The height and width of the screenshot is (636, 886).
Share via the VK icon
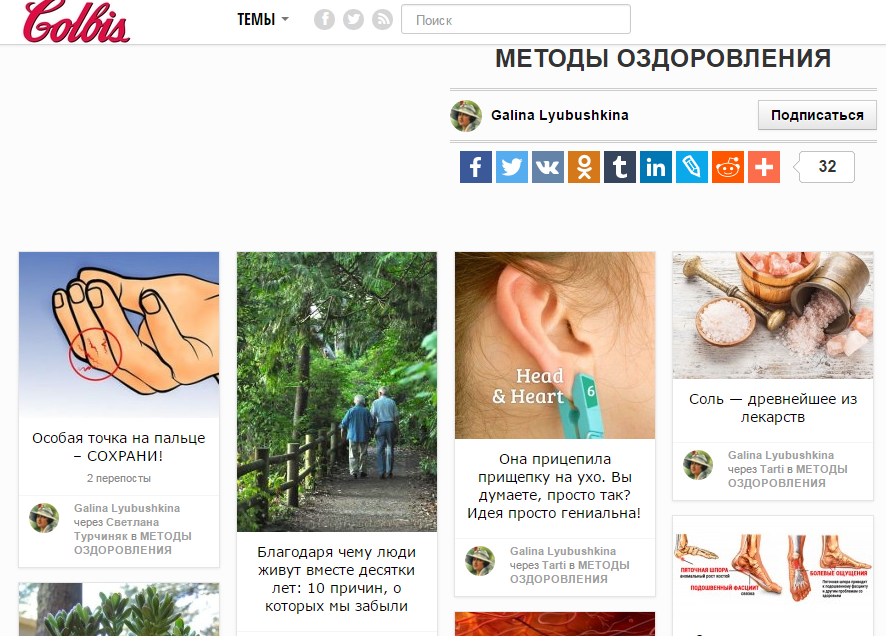(548, 167)
